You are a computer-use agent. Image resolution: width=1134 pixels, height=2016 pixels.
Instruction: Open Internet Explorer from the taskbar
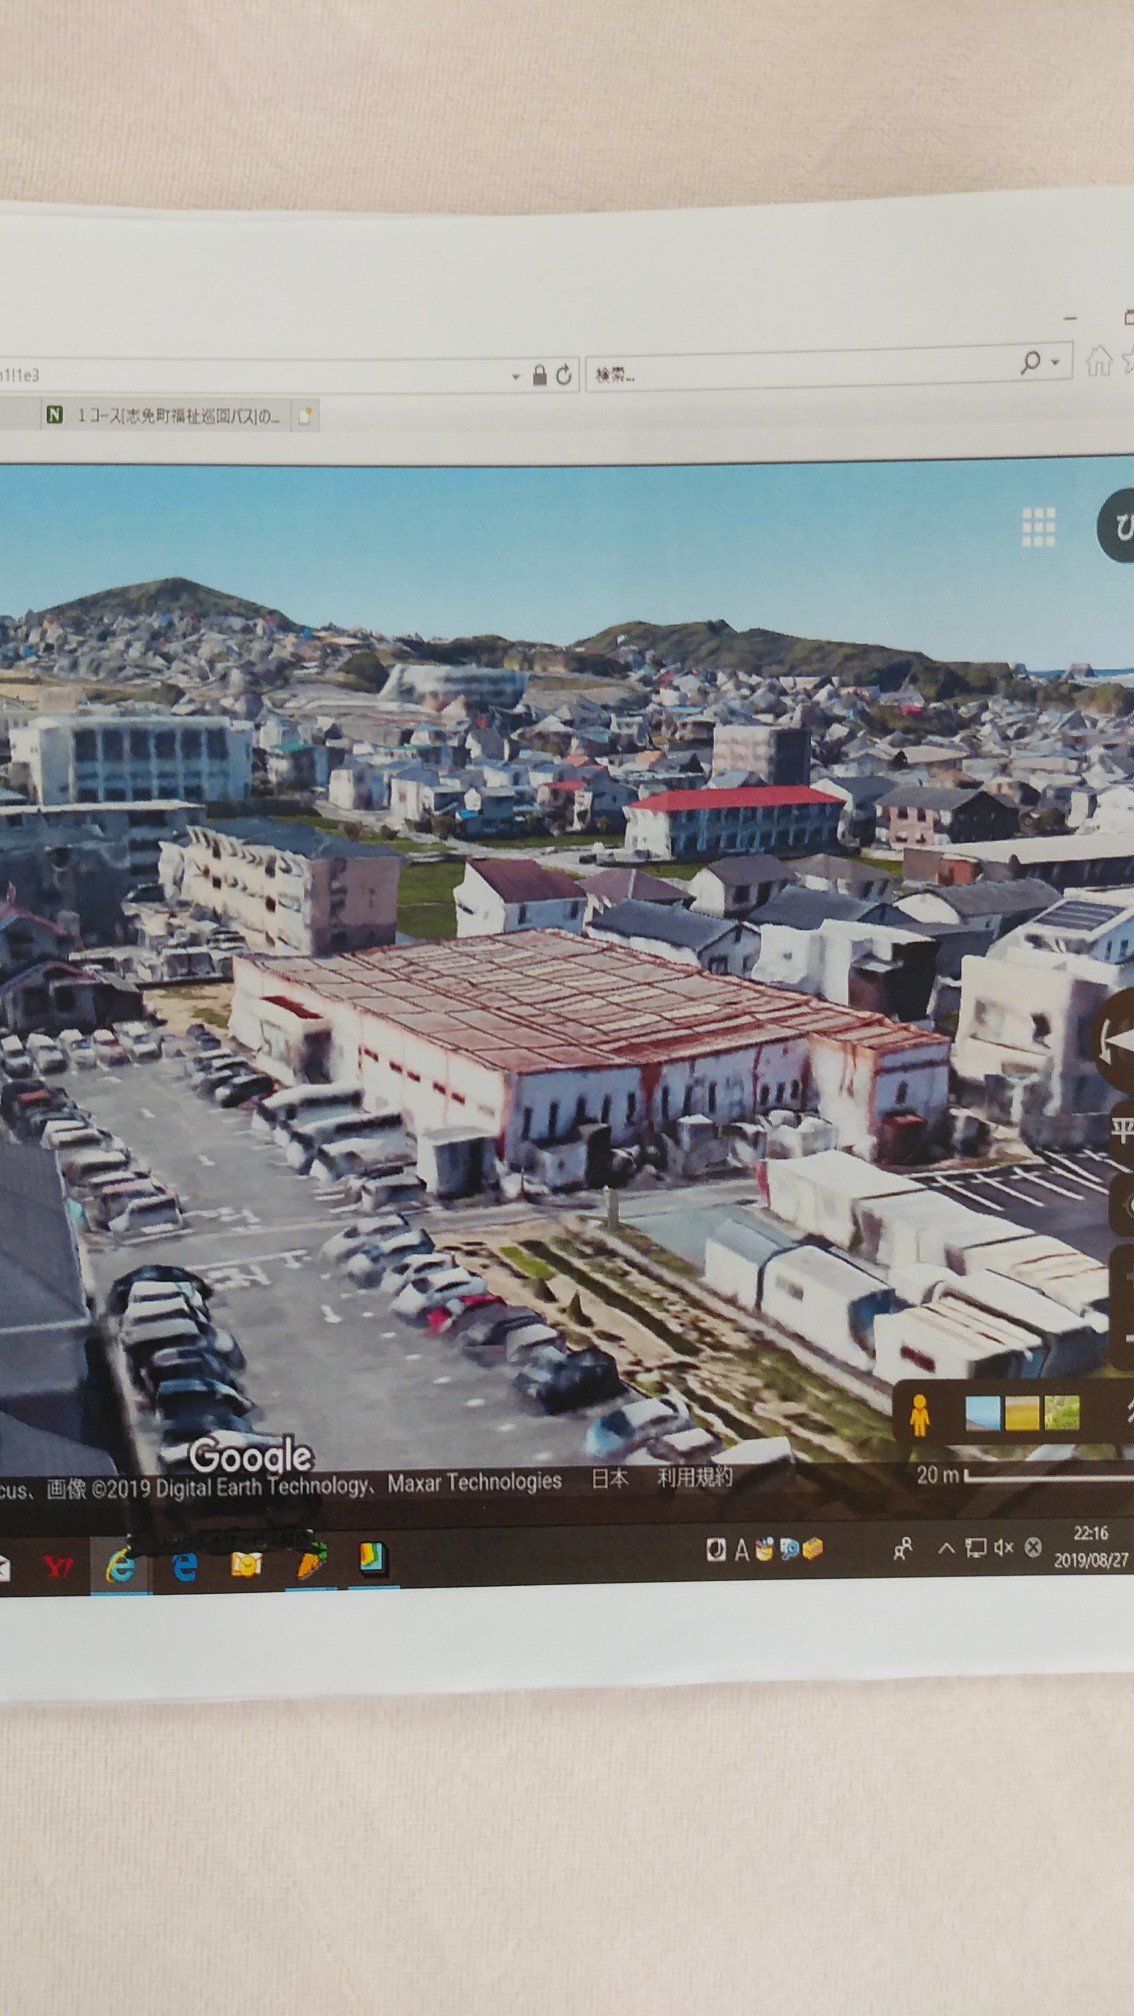(x=122, y=1565)
